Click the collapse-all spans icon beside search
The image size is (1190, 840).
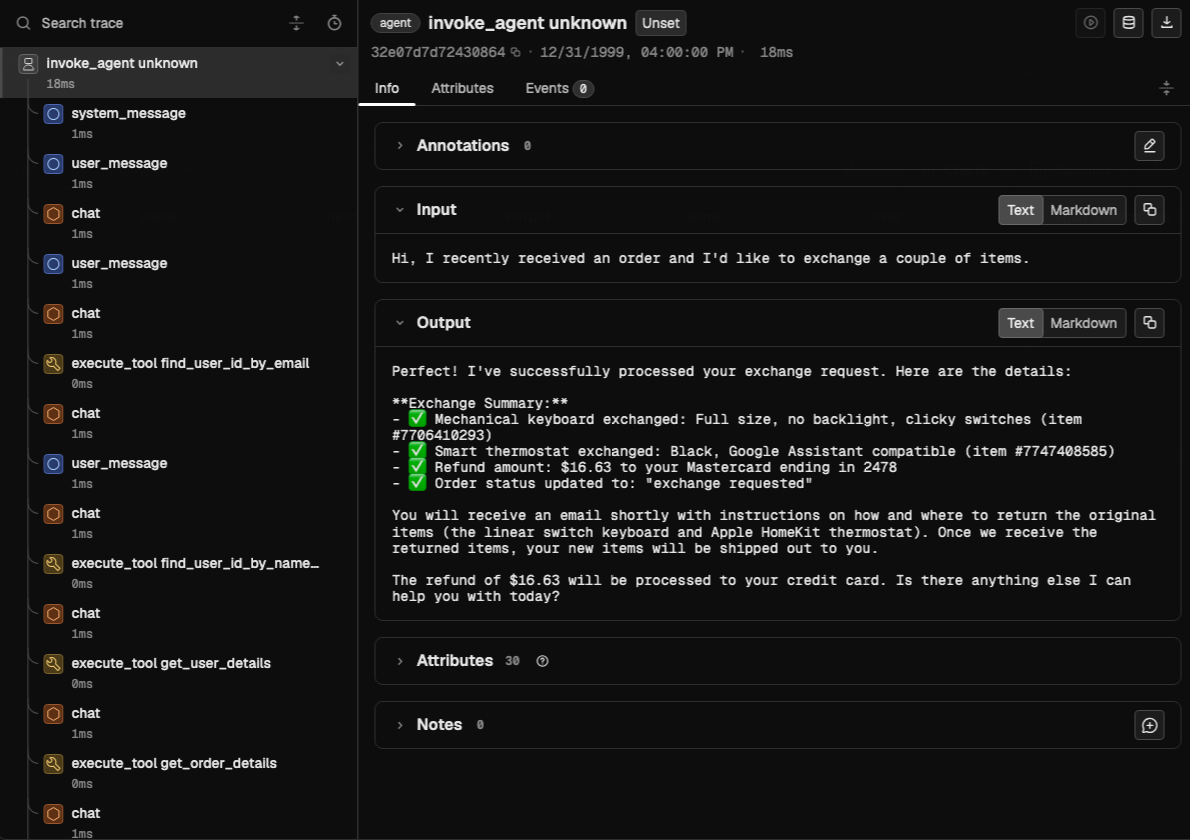[x=297, y=24]
